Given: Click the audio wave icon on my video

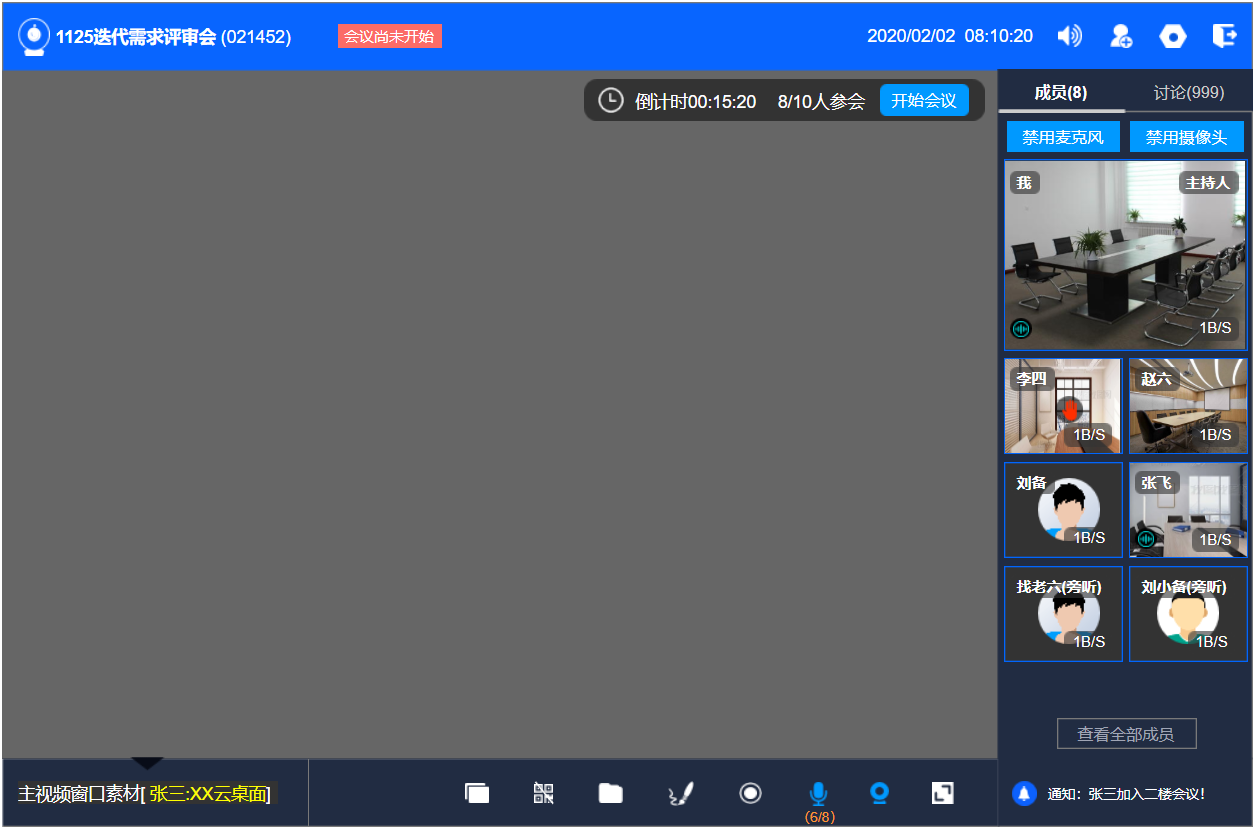Looking at the screenshot, I should 1021,328.
